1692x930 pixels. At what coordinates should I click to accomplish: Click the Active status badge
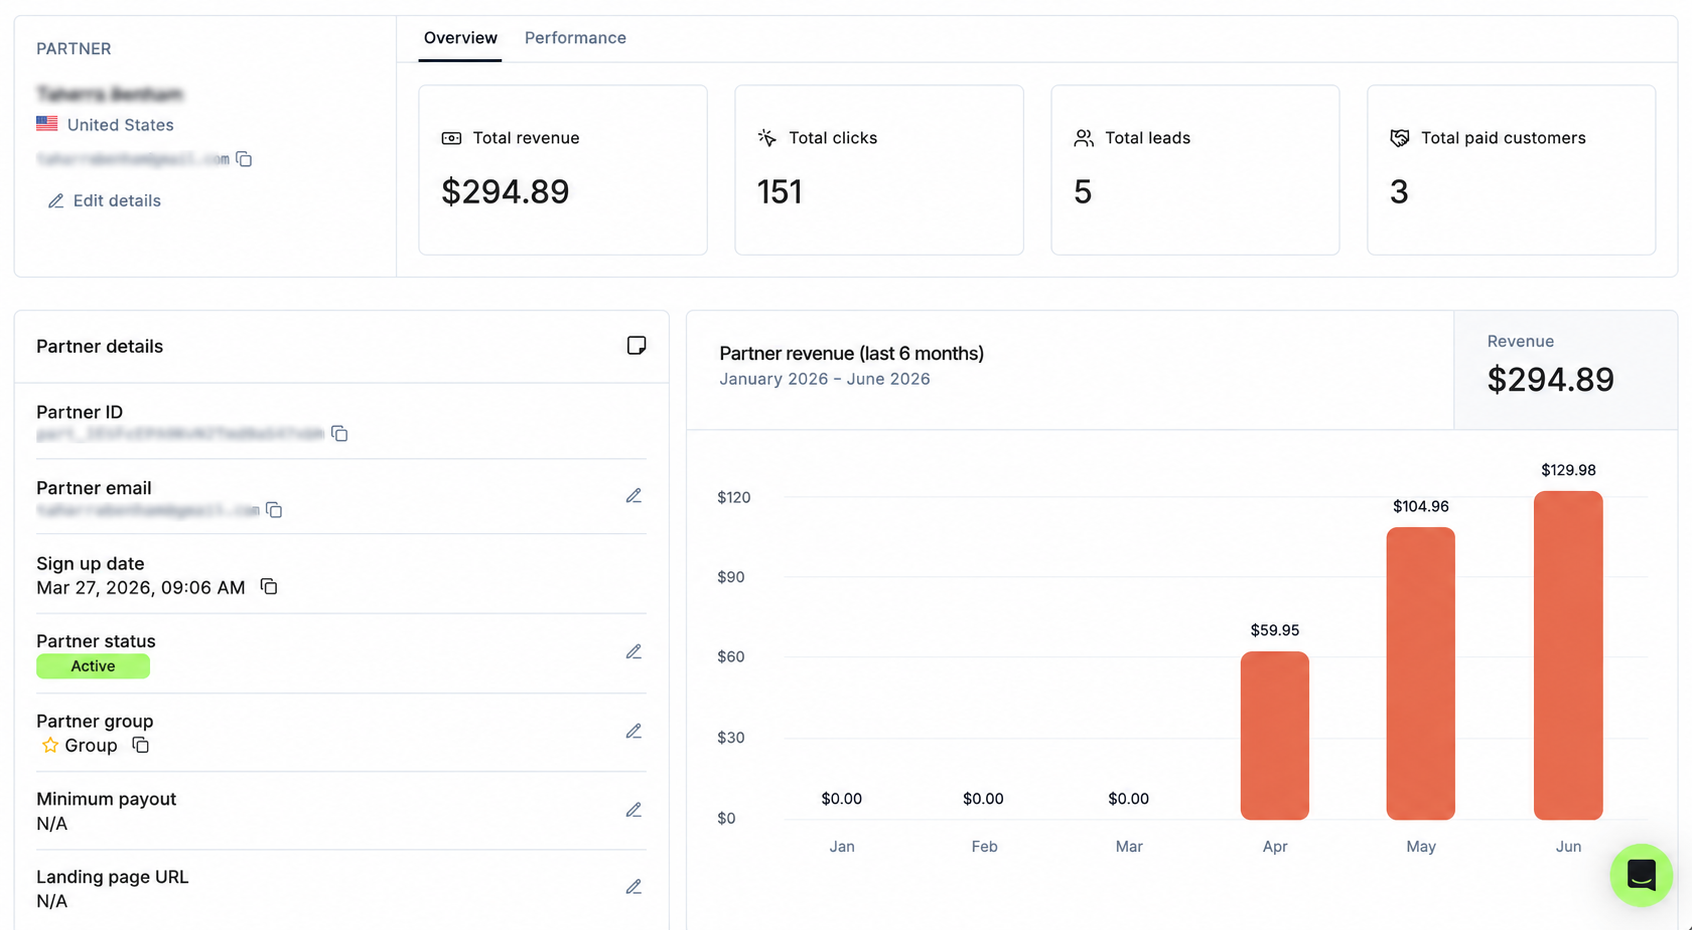(x=93, y=666)
